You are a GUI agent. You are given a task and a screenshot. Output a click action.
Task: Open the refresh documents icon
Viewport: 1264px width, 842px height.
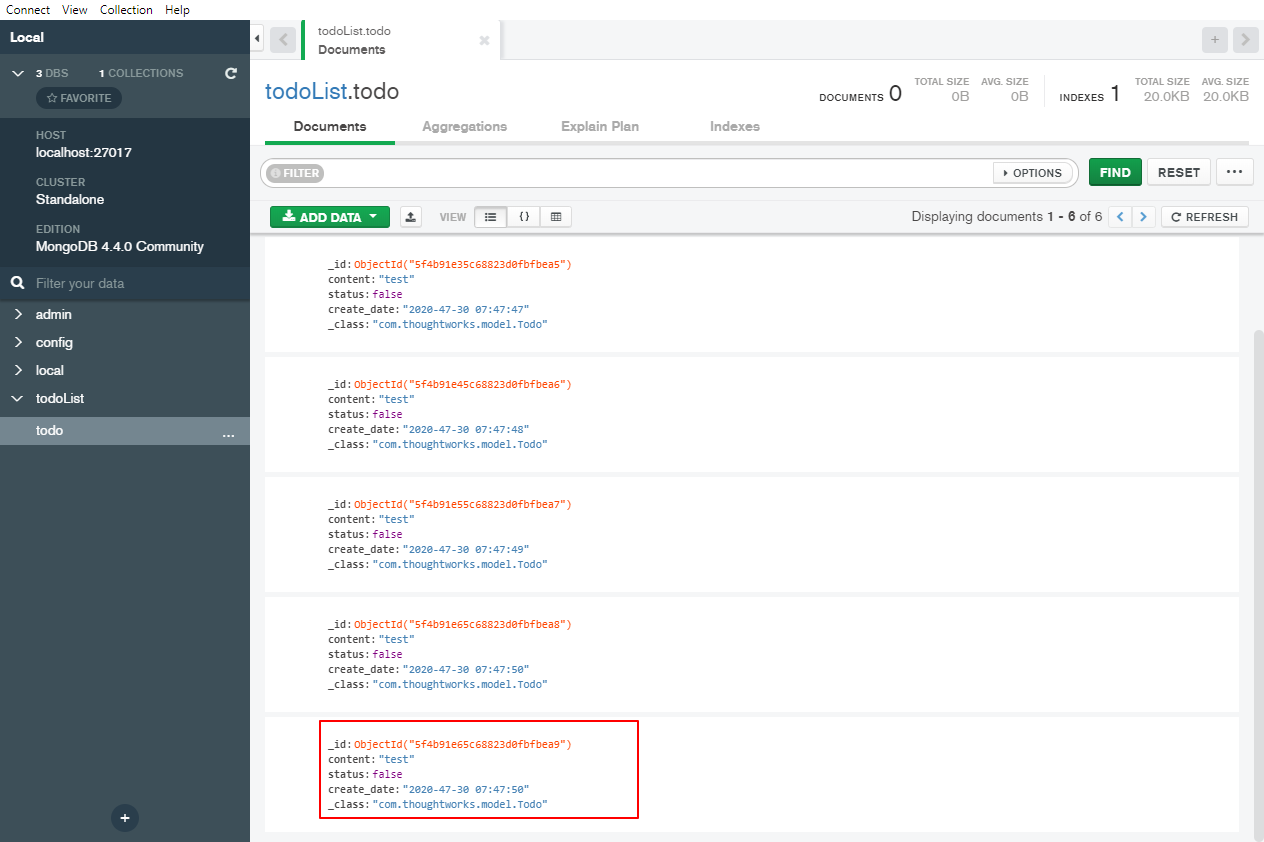1204,216
